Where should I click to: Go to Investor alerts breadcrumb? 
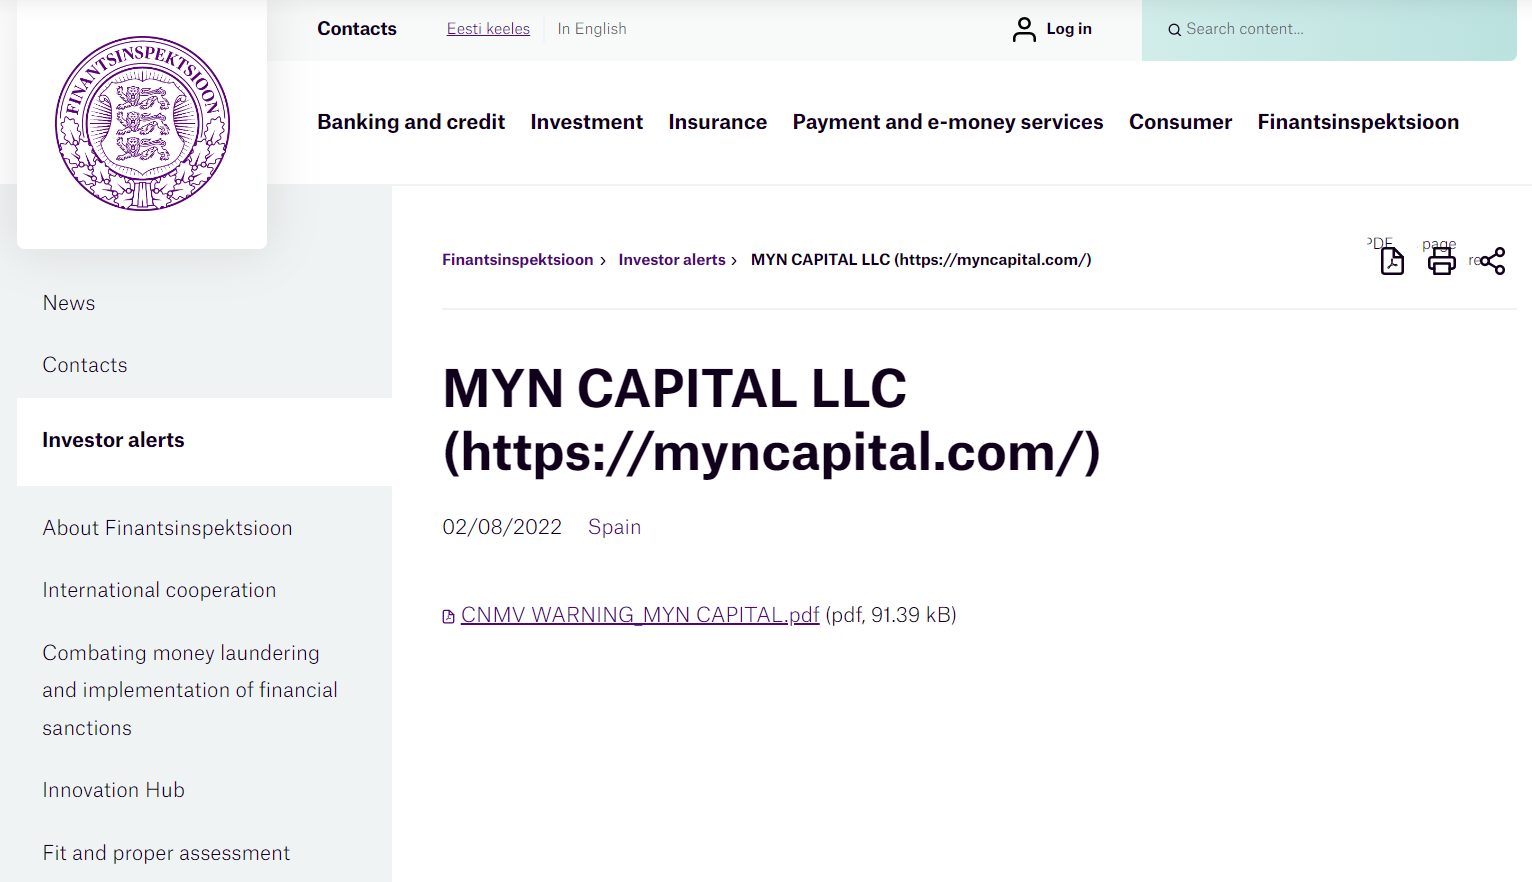pos(671,260)
